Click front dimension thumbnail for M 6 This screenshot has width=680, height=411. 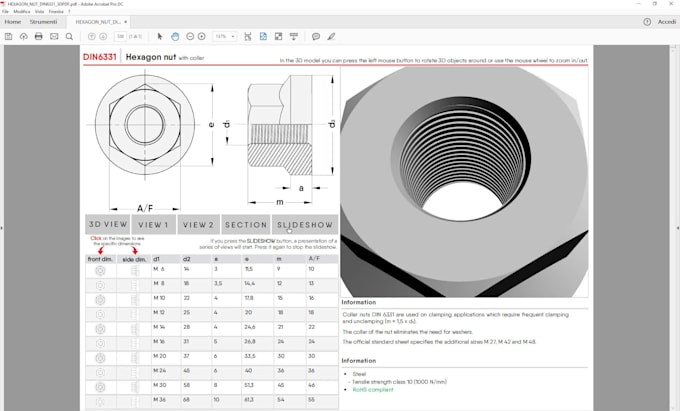[x=100, y=270]
